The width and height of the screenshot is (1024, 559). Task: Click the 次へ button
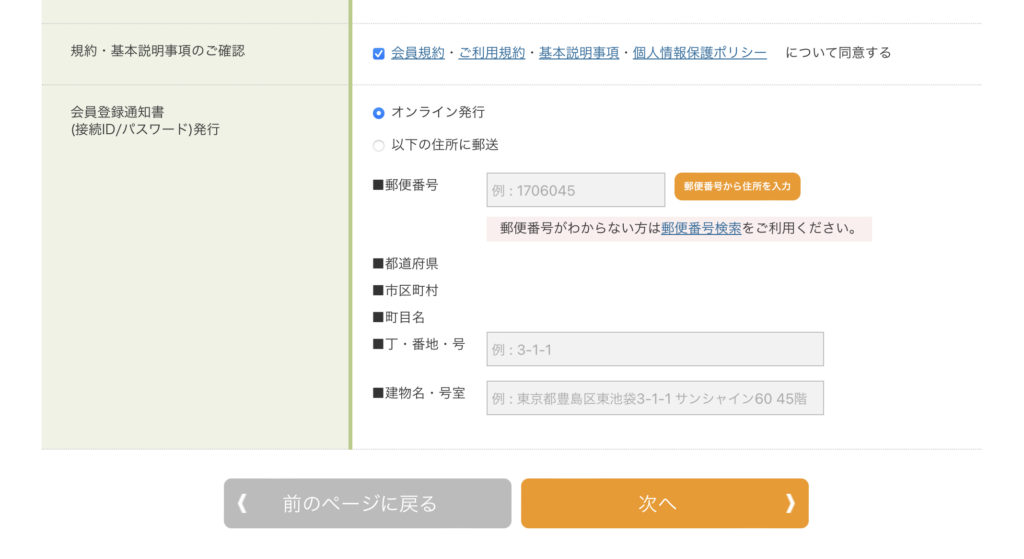pyautogui.click(x=665, y=503)
